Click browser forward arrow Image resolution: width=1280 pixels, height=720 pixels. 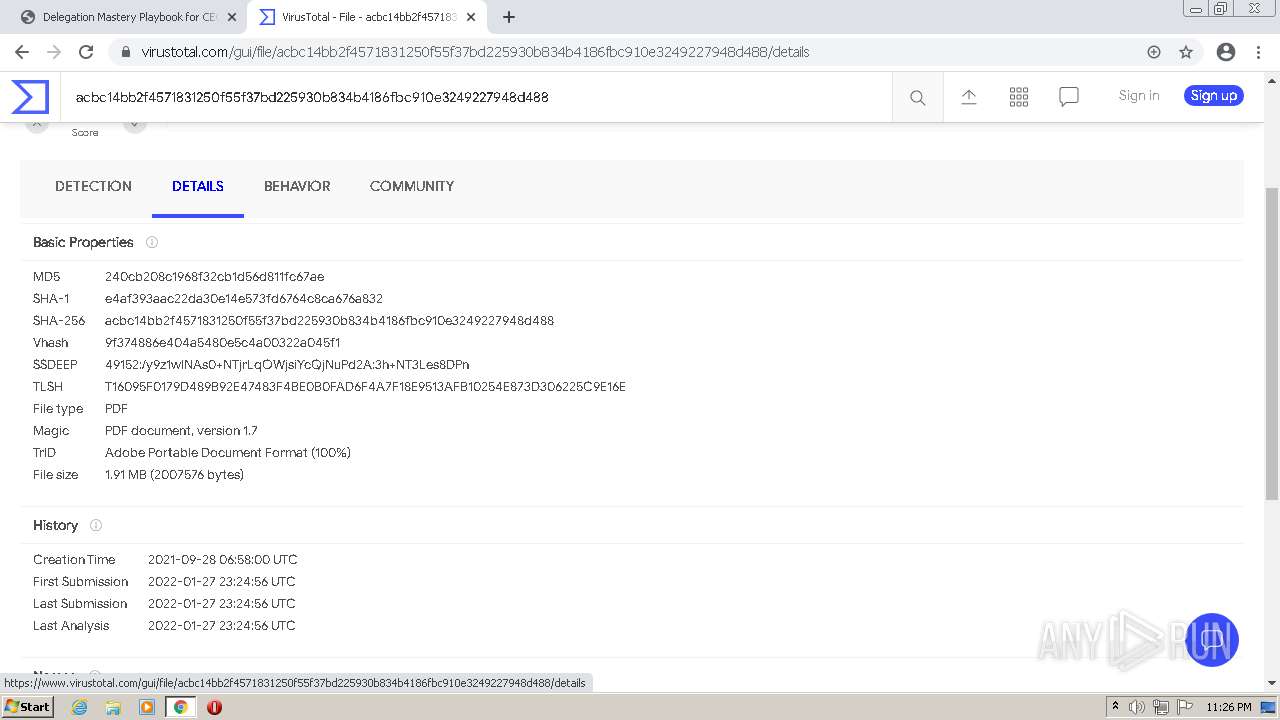tap(54, 52)
